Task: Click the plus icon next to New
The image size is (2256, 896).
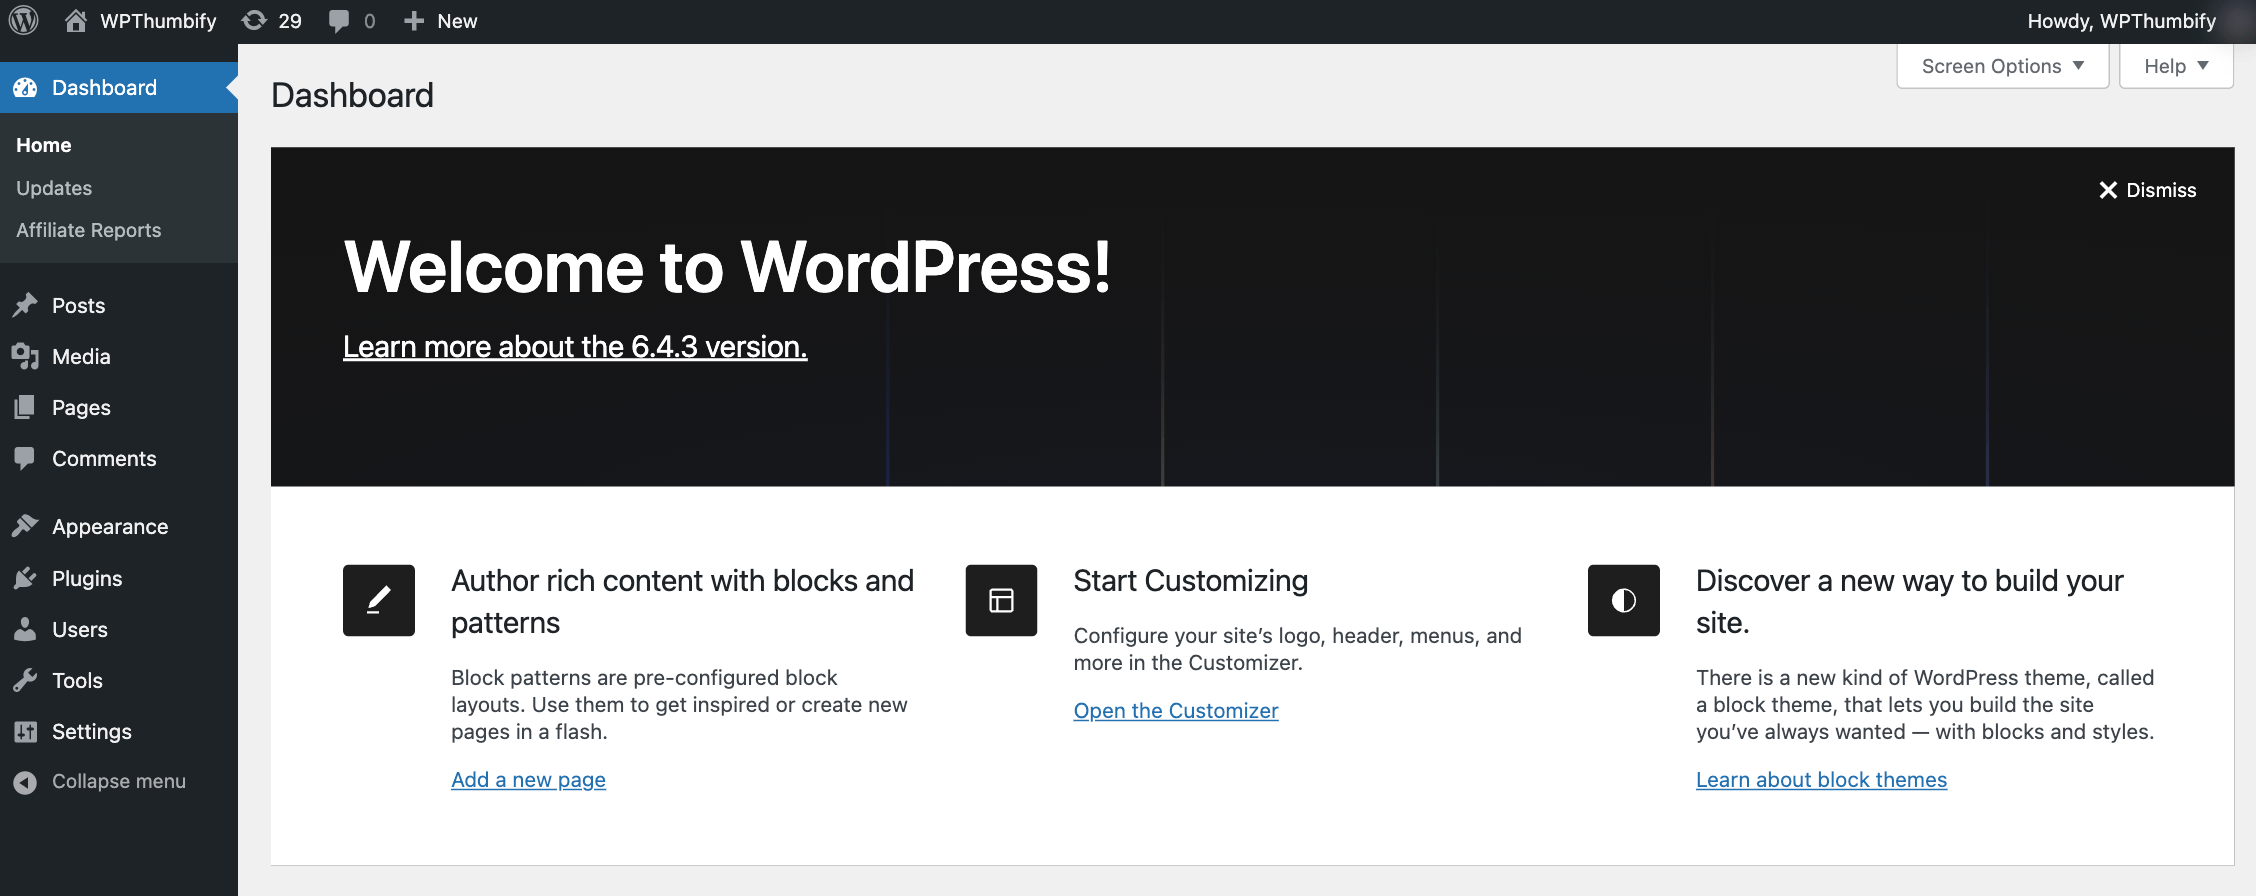Action: tap(414, 21)
